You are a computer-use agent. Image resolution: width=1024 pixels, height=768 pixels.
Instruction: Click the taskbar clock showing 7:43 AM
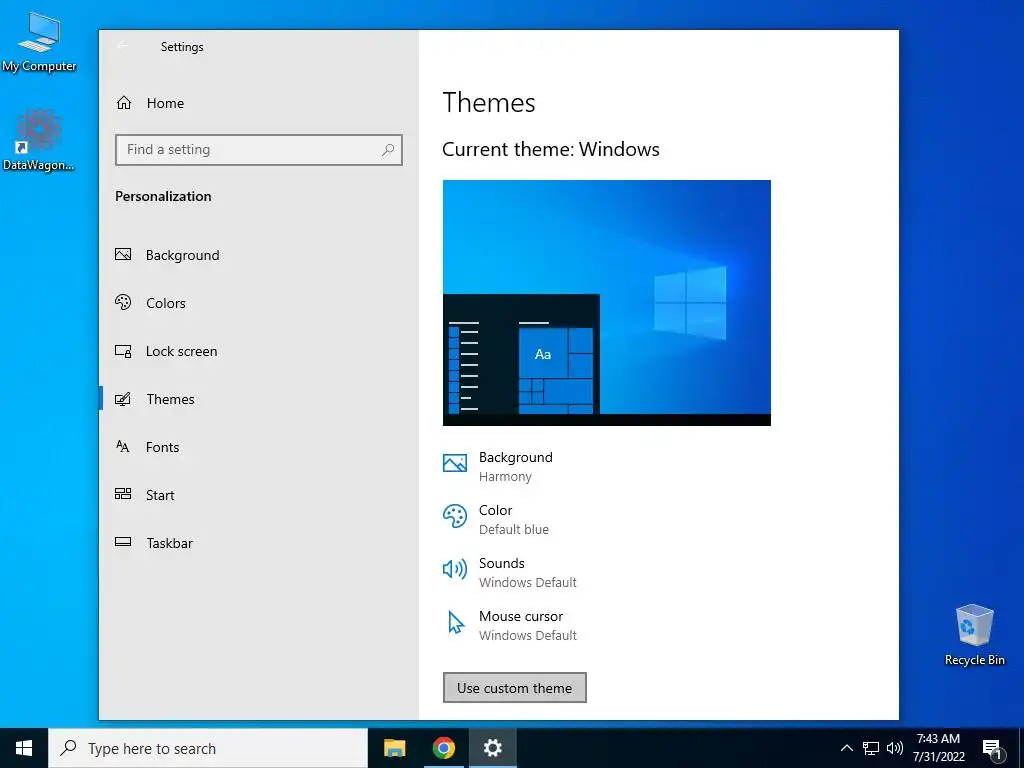938,748
